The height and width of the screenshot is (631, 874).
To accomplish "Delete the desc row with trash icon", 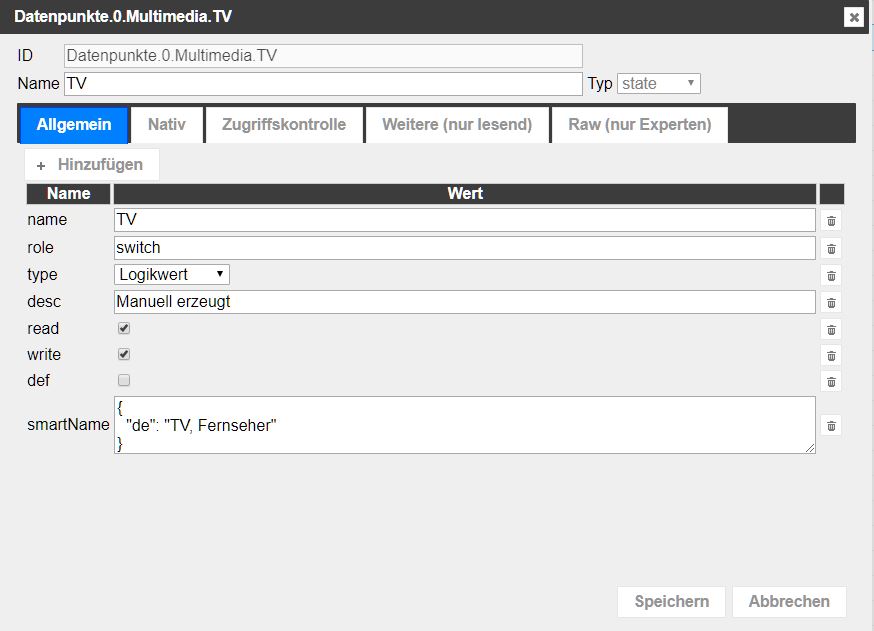I will point(831,303).
